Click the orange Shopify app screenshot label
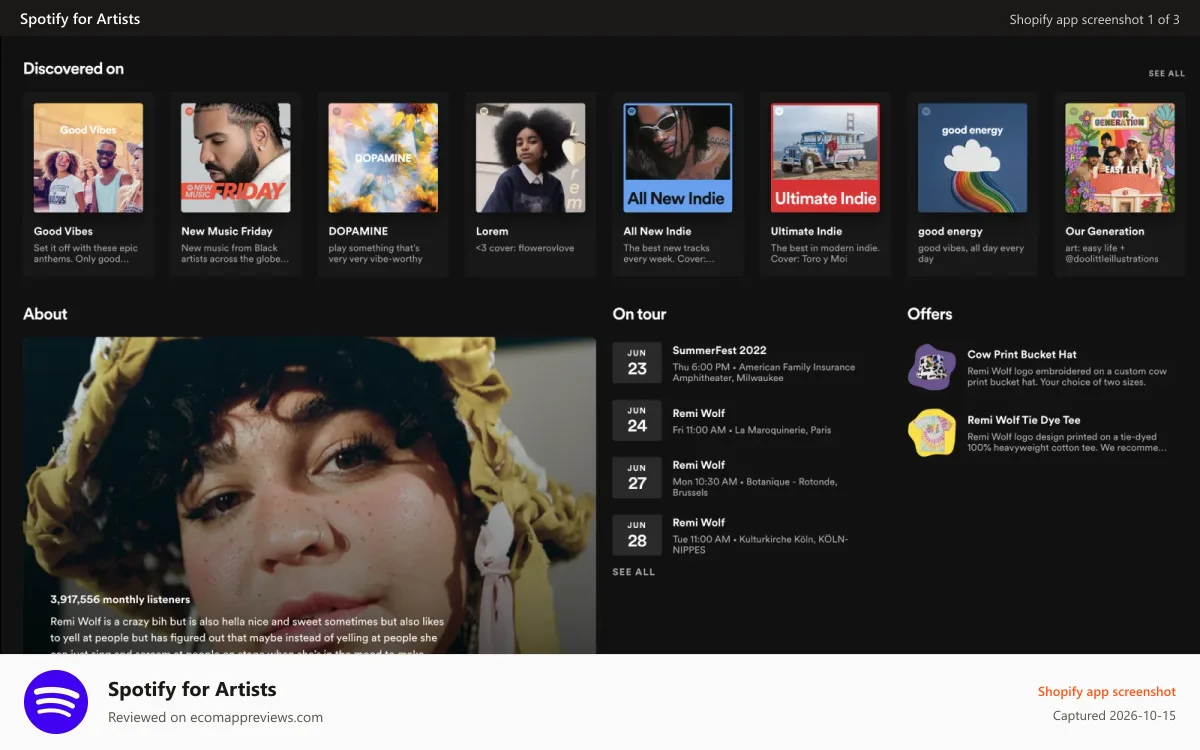The width and height of the screenshot is (1200, 750). point(1107,691)
